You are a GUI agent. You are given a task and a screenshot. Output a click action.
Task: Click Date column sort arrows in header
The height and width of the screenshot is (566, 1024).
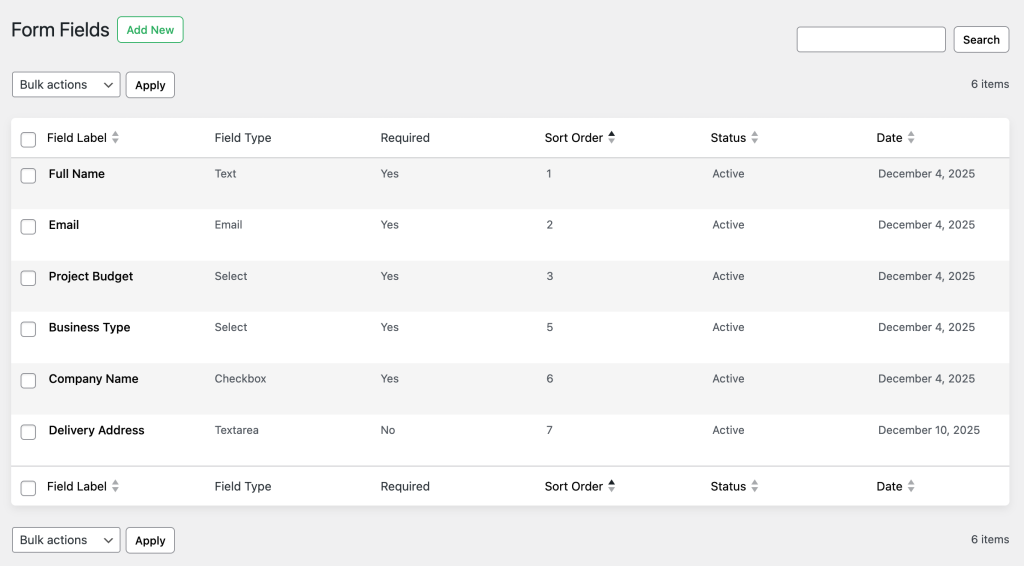pyautogui.click(x=911, y=138)
